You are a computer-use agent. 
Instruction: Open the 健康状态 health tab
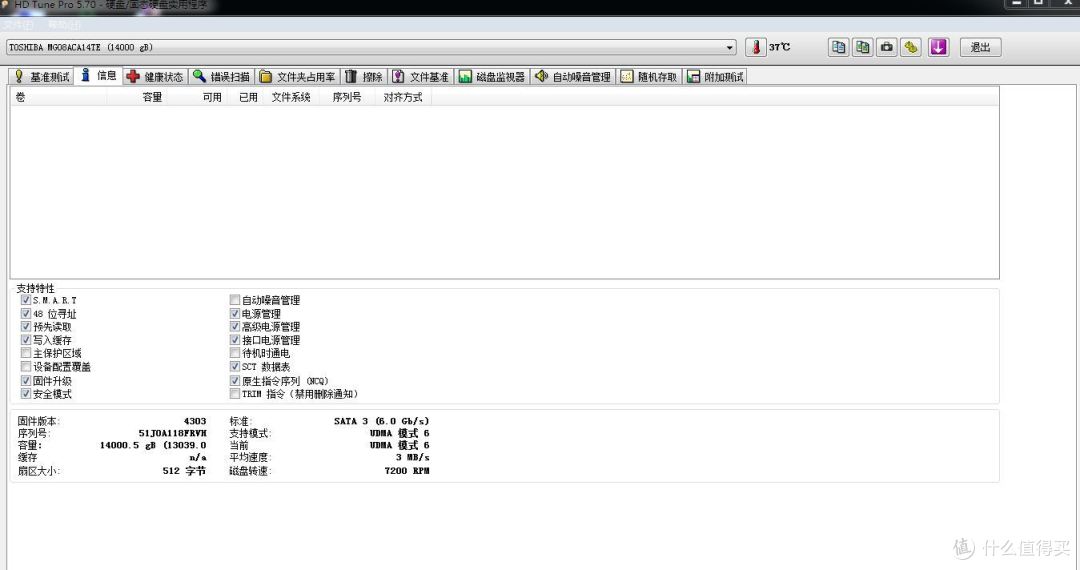[x=155, y=77]
